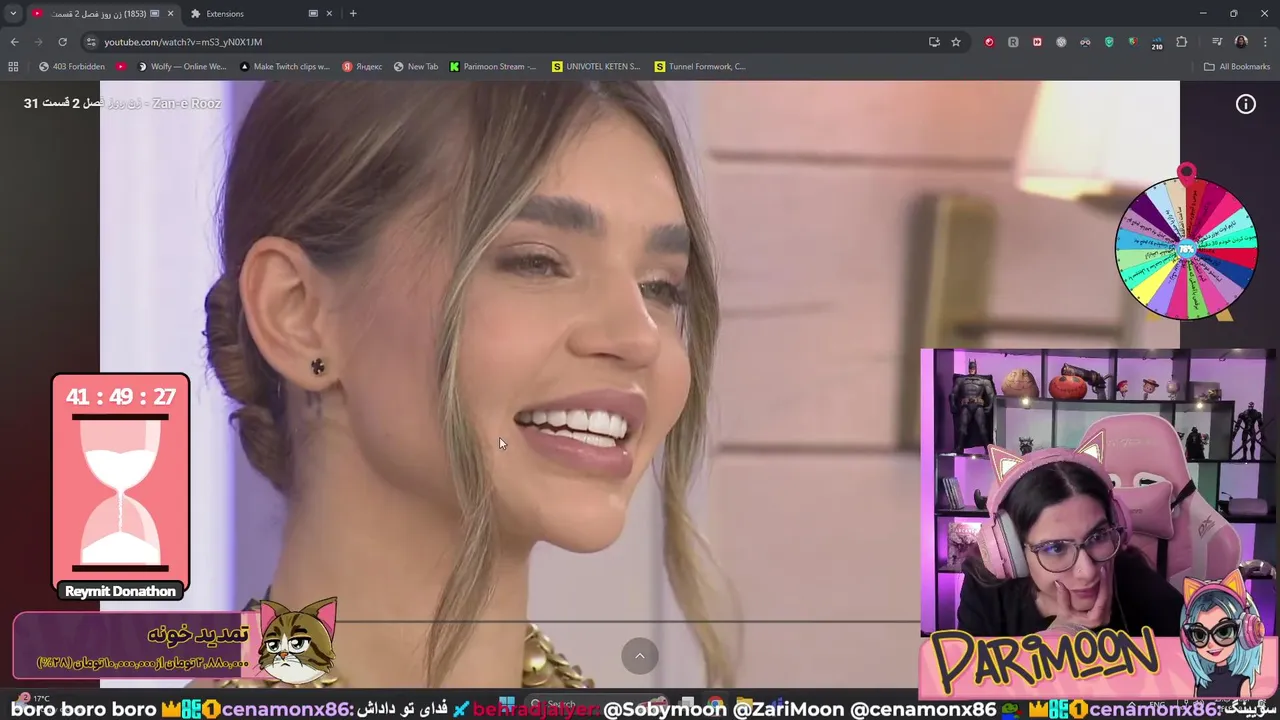Open the Extensions puzzle menu
Screen dimensions: 1280x720
[1181, 42]
